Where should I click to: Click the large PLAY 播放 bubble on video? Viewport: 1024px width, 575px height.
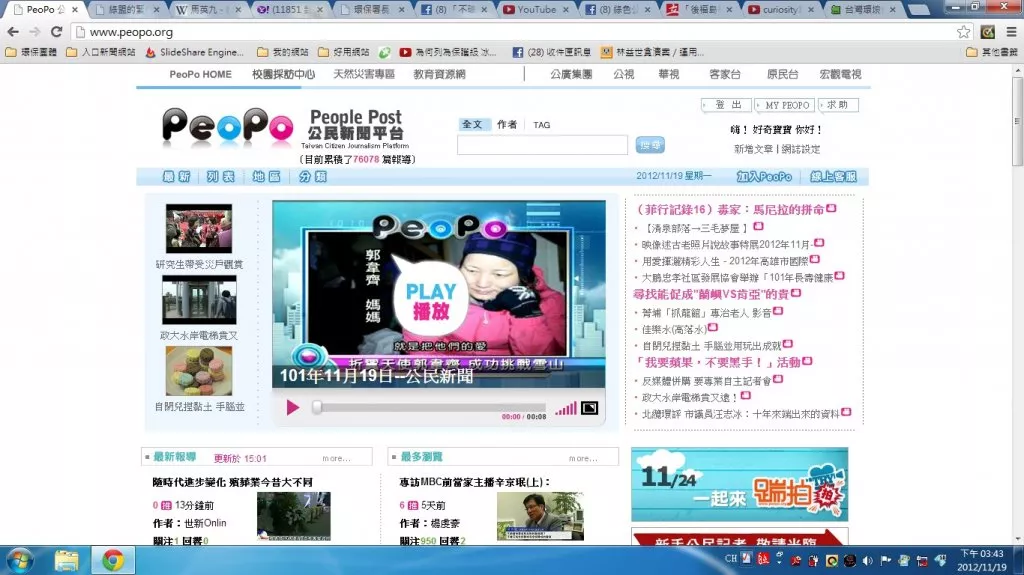(430, 301)
